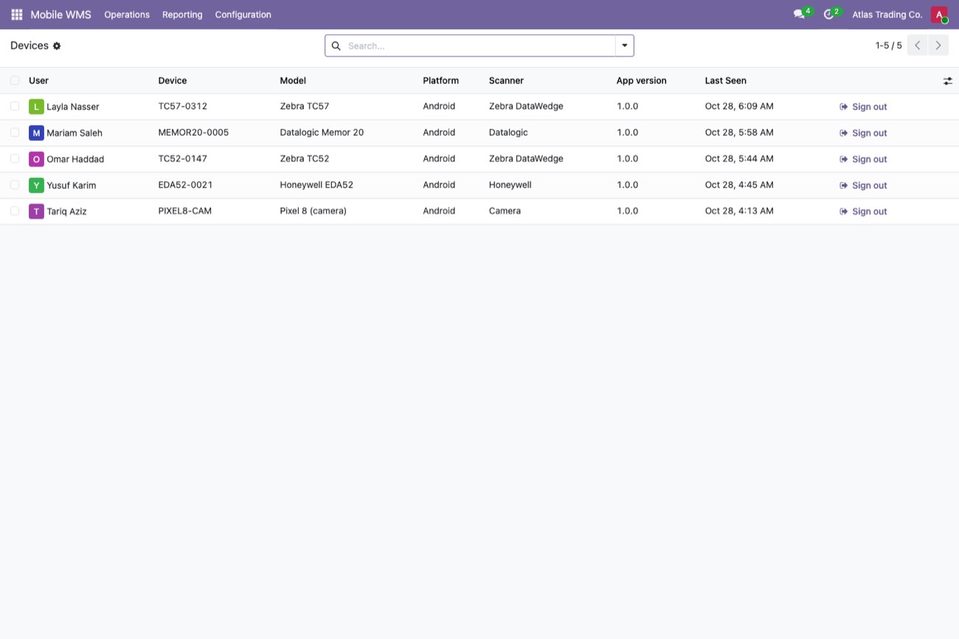Sign out Omar Haddad's device
The height and width of the screenshot is (639, 959).
pos(863,159)
